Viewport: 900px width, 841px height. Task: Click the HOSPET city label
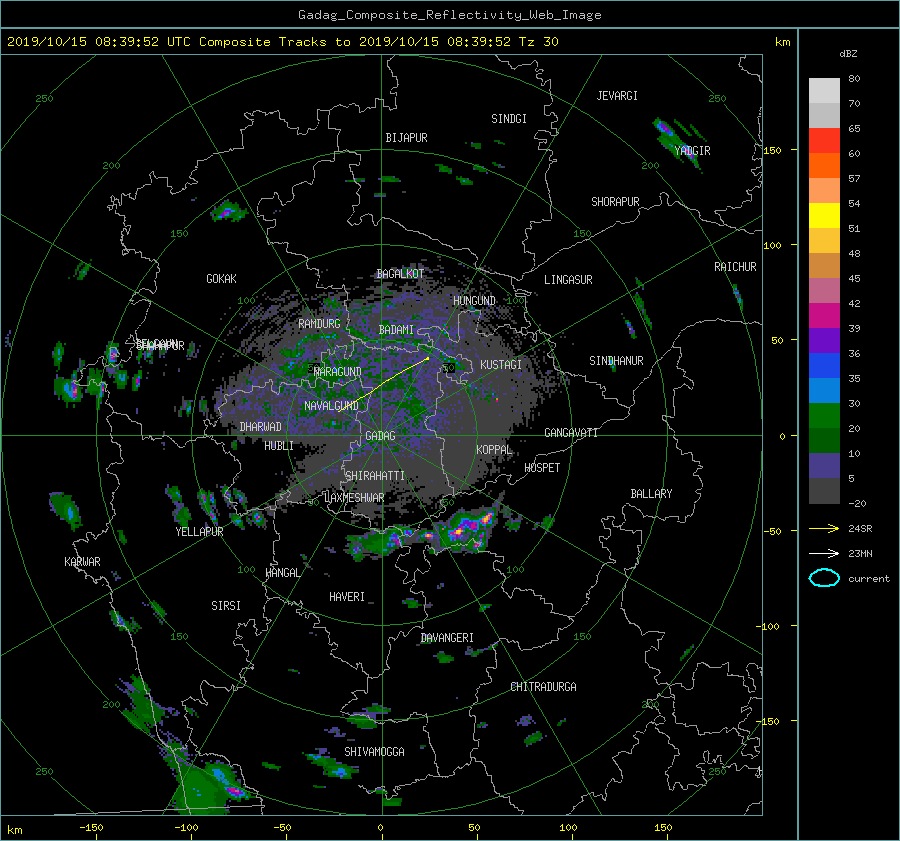click(542, 468)
